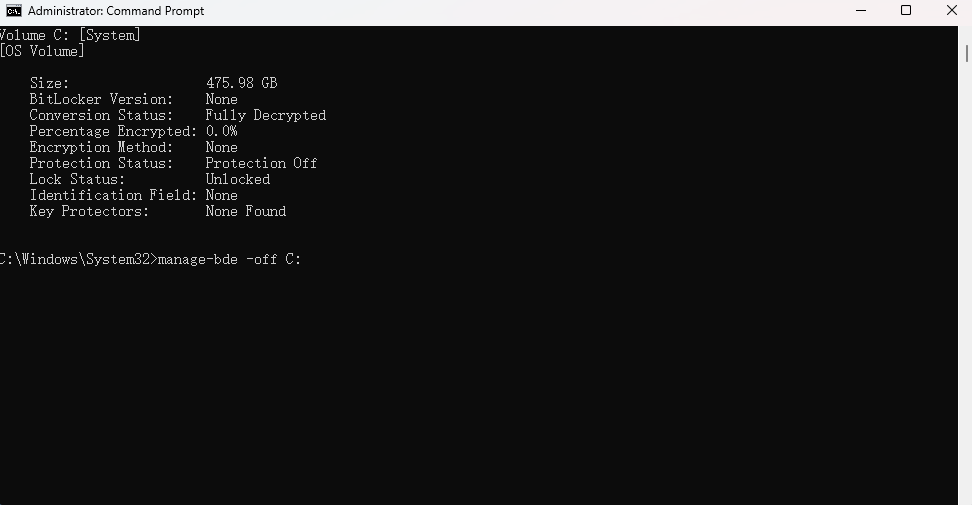Image resolution: width=972 pixels, height=505 pixels.
Task: Click the '[OS Volume]' text
Action: click(42, 51)
